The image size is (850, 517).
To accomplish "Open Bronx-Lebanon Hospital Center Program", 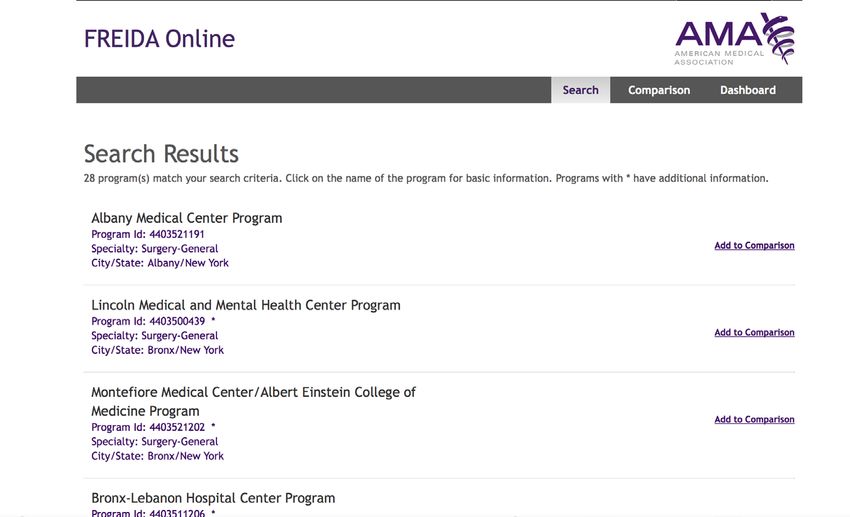I will pyautogui.click(x=213, y=498).
